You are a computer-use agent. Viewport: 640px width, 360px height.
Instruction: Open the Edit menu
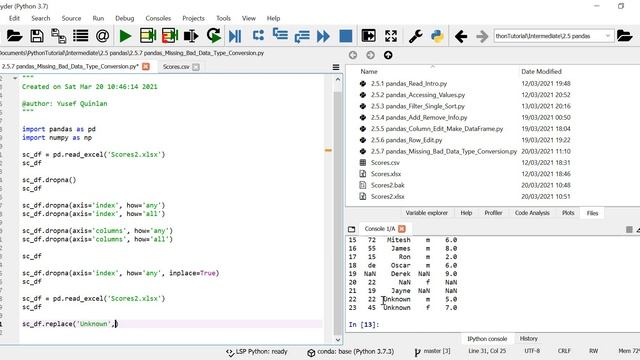[x=14, y=18]
